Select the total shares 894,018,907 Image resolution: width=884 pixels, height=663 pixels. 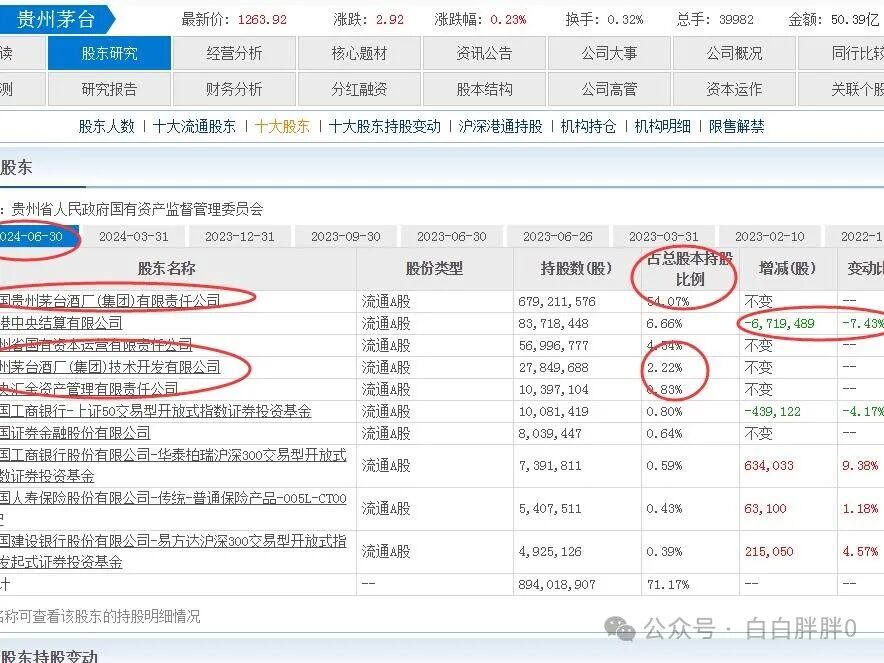556,585
